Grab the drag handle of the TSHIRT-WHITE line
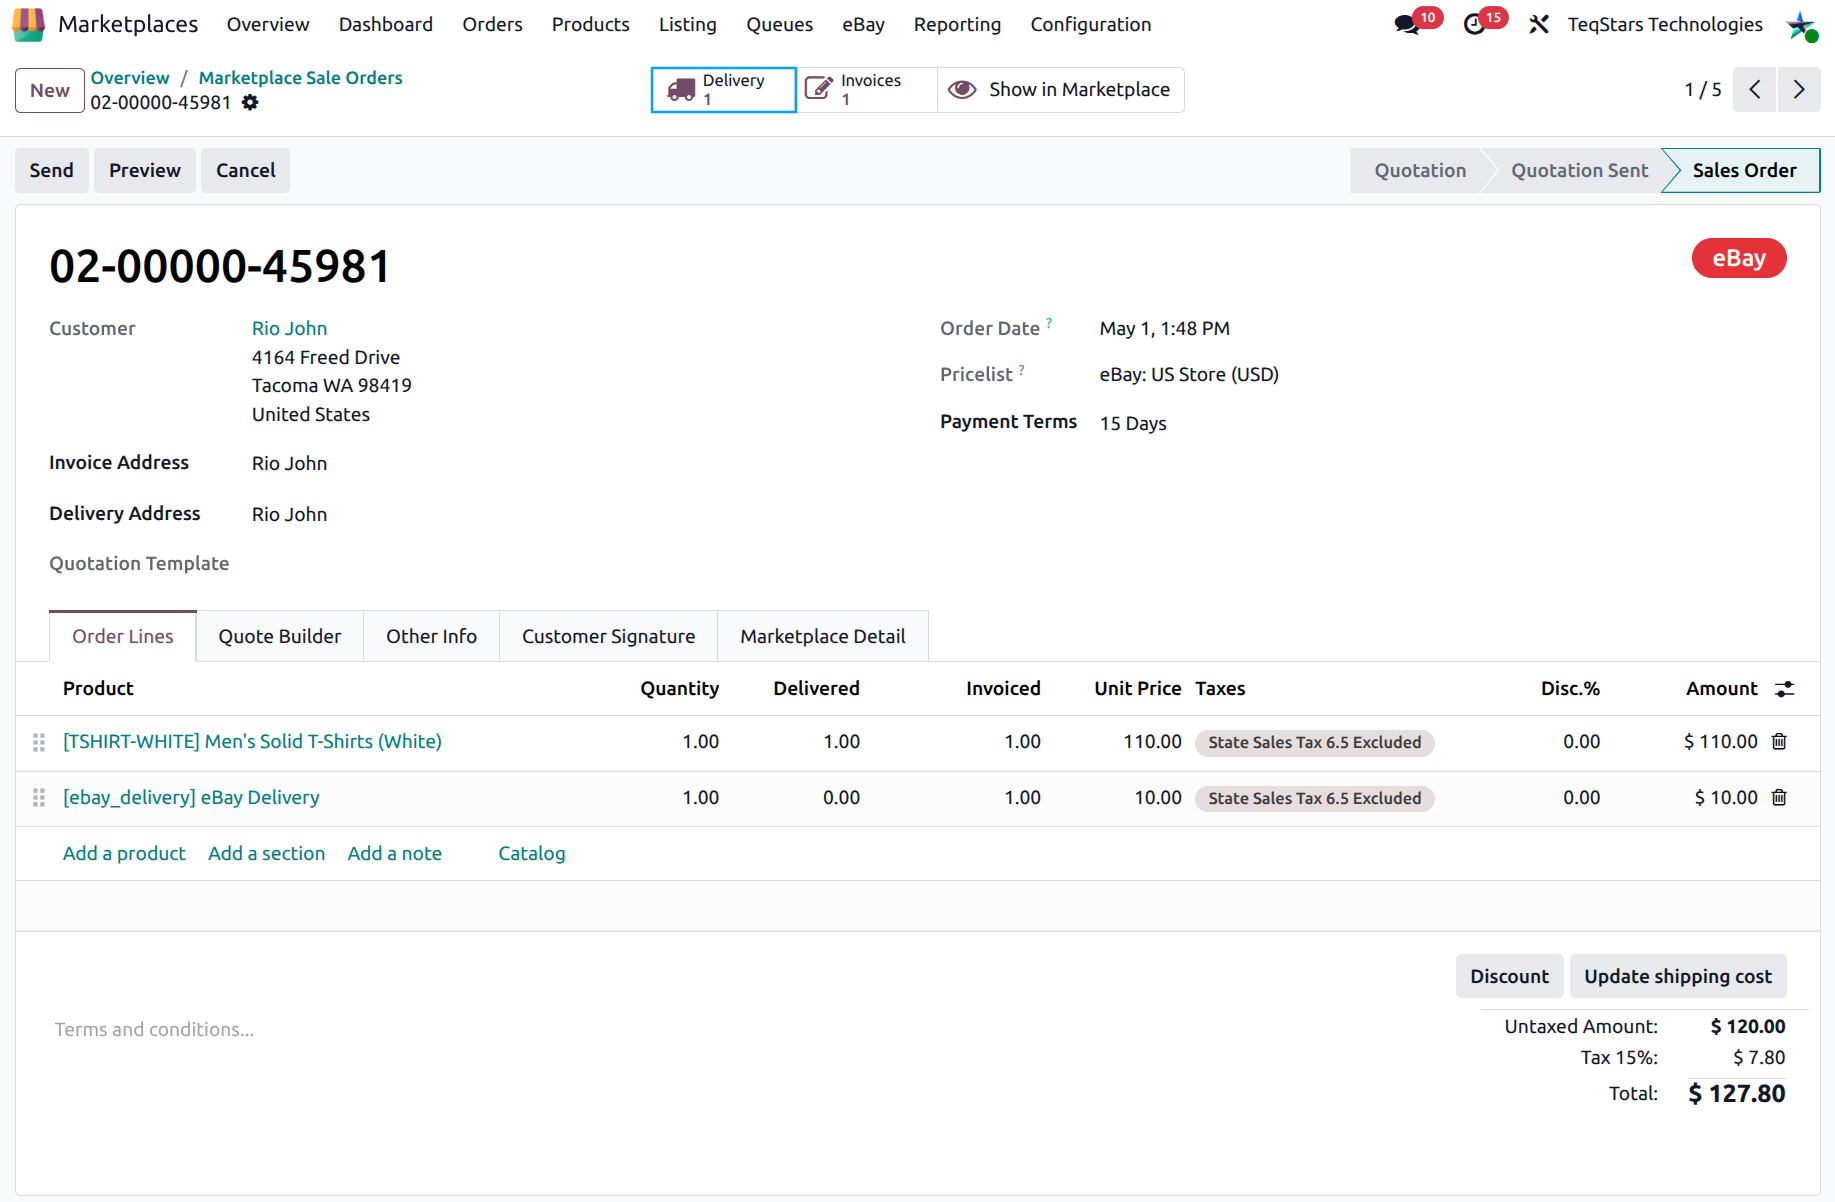 (x=39, y=742)
